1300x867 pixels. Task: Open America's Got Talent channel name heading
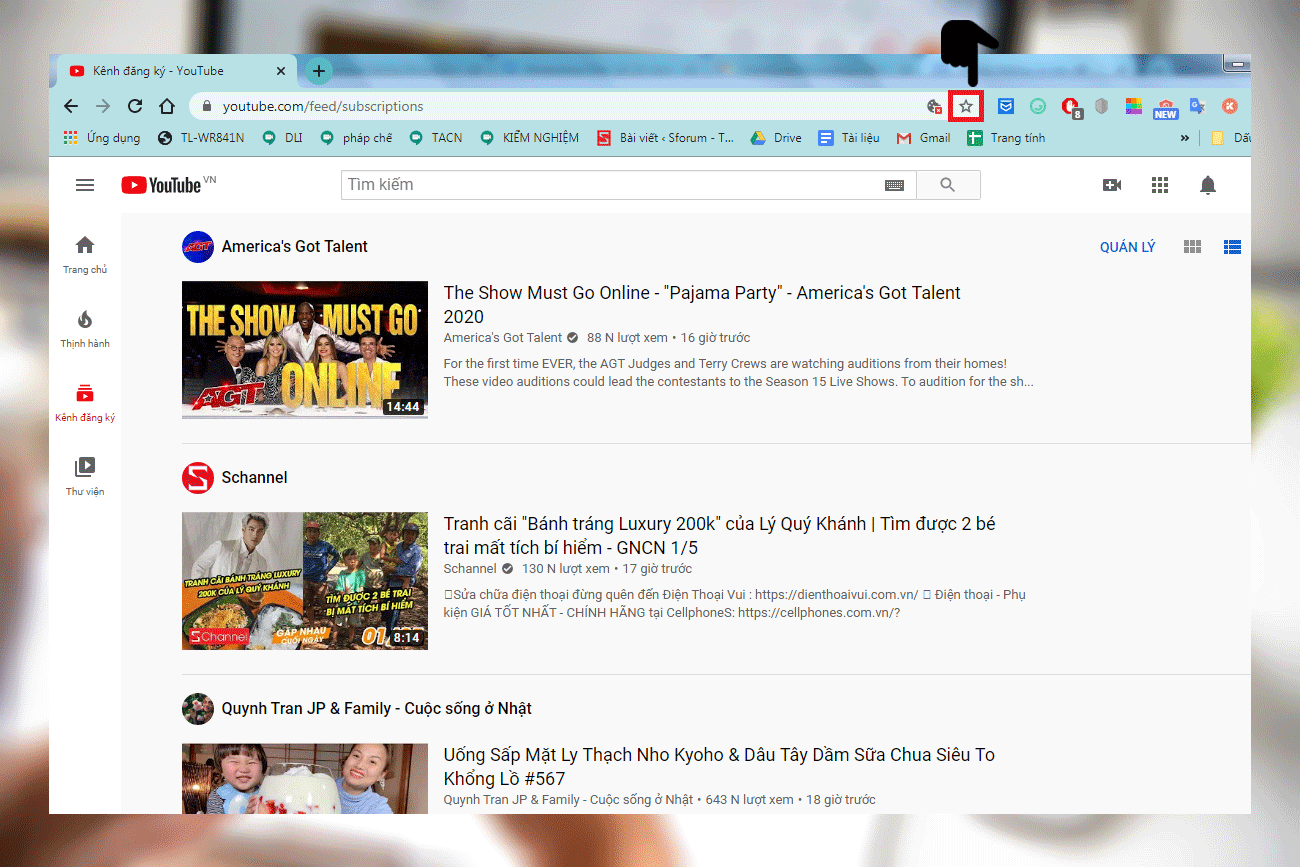(x=294, y=247)
